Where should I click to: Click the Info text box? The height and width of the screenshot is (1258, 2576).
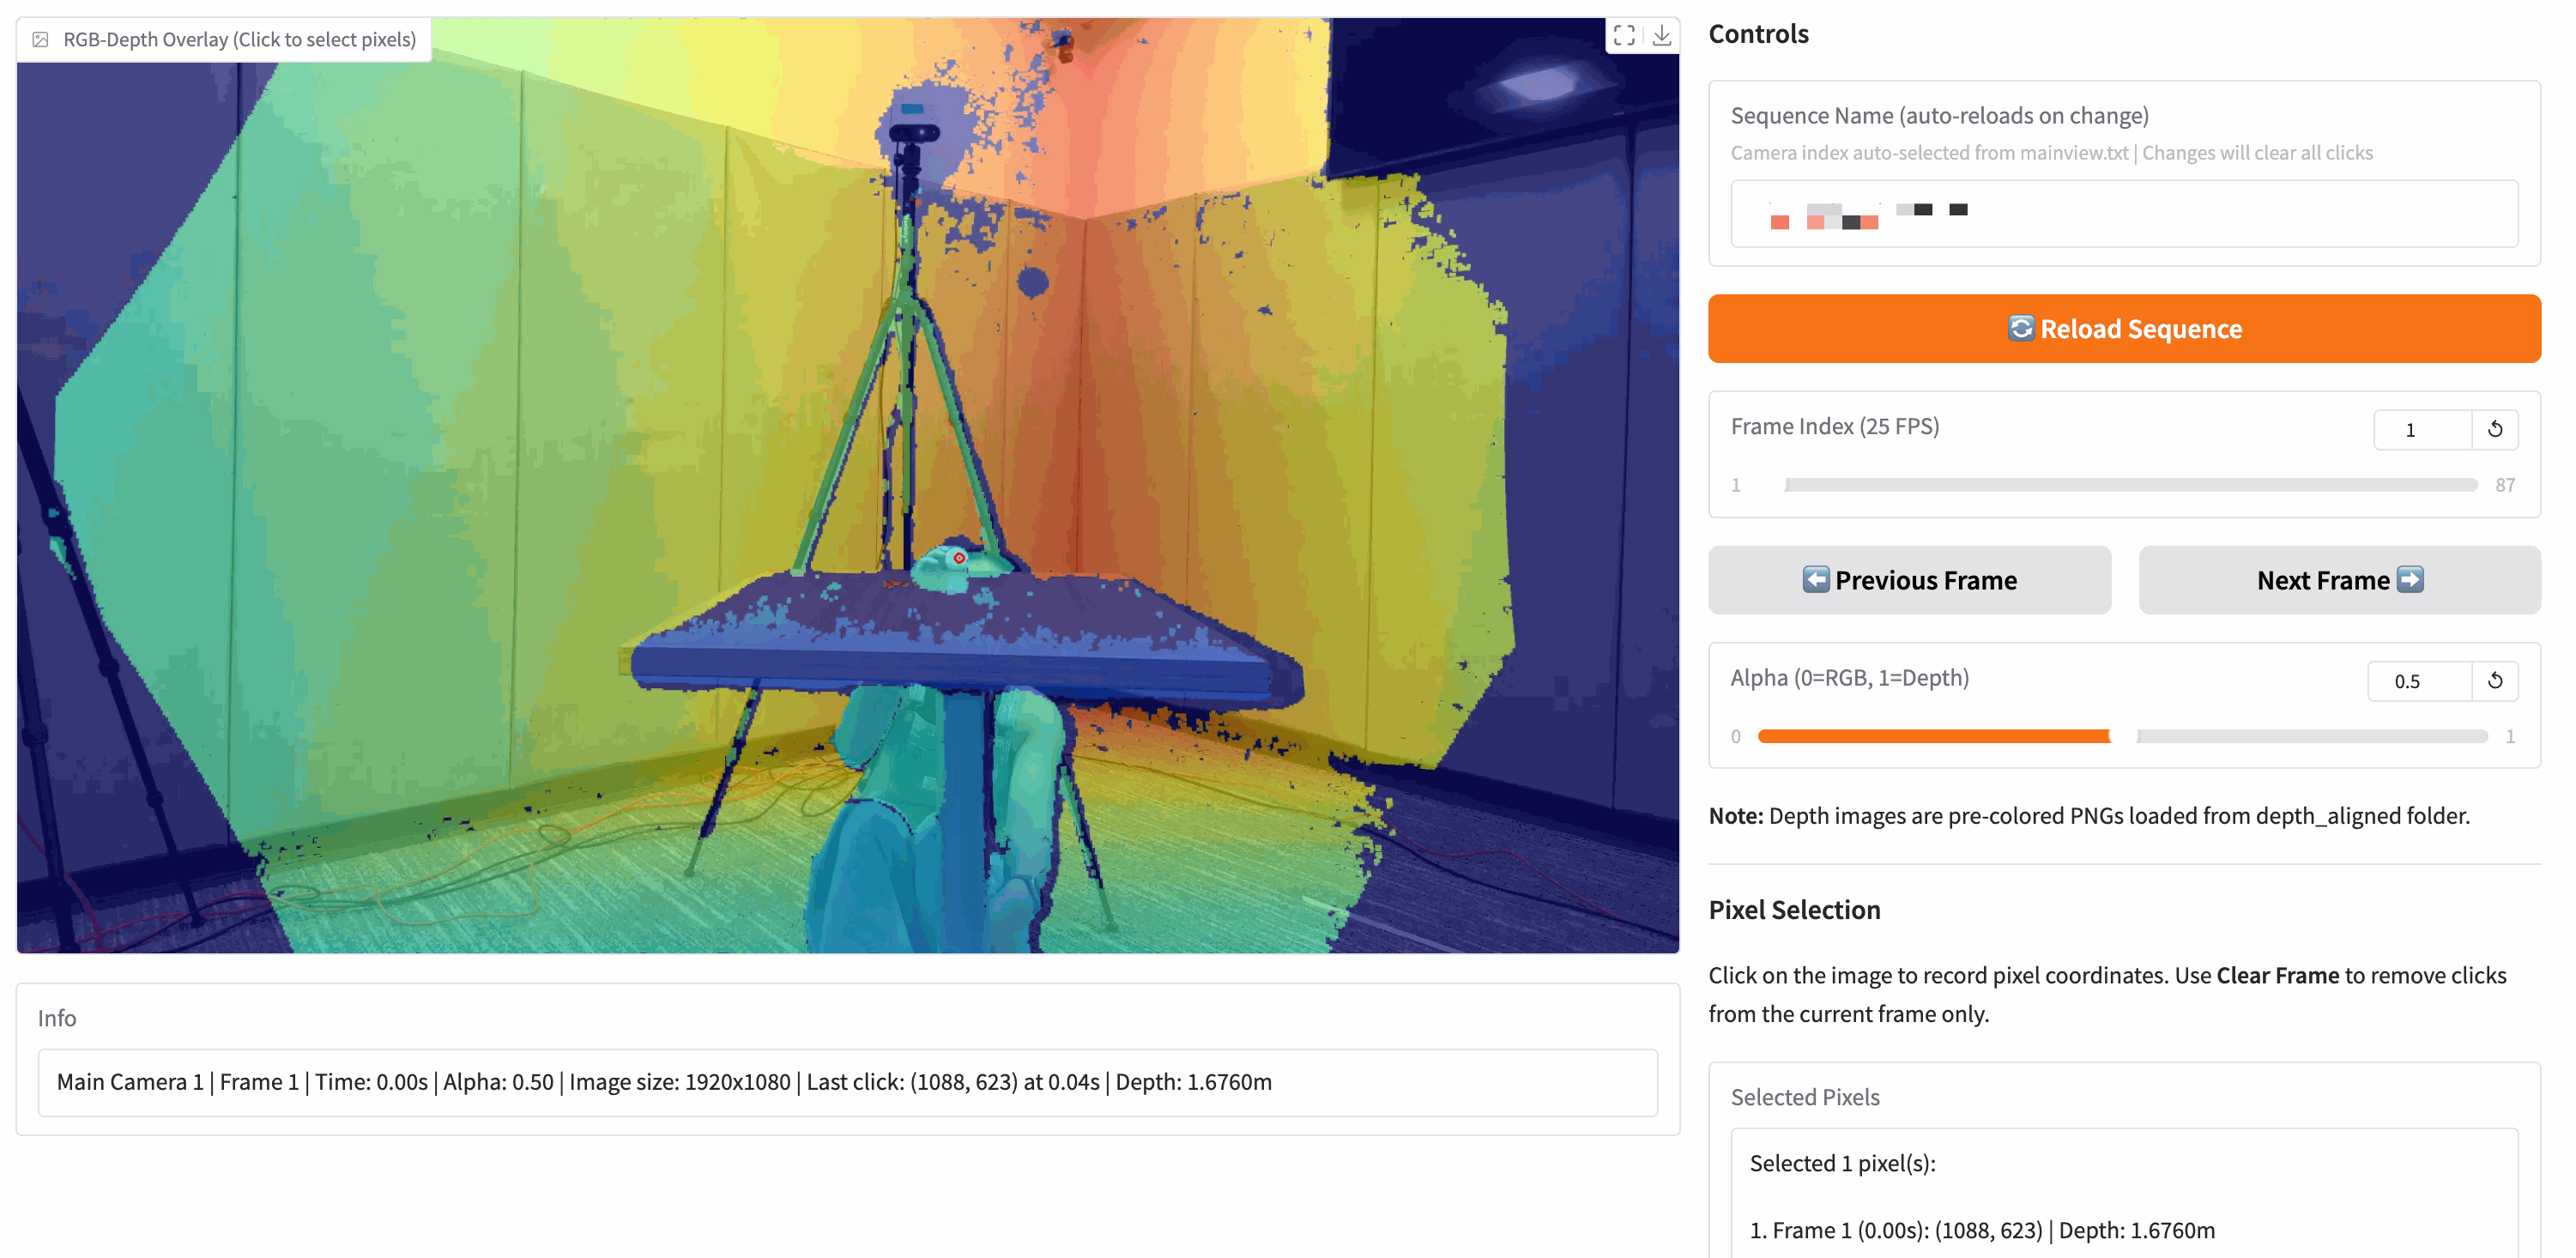coord(847,1082)
